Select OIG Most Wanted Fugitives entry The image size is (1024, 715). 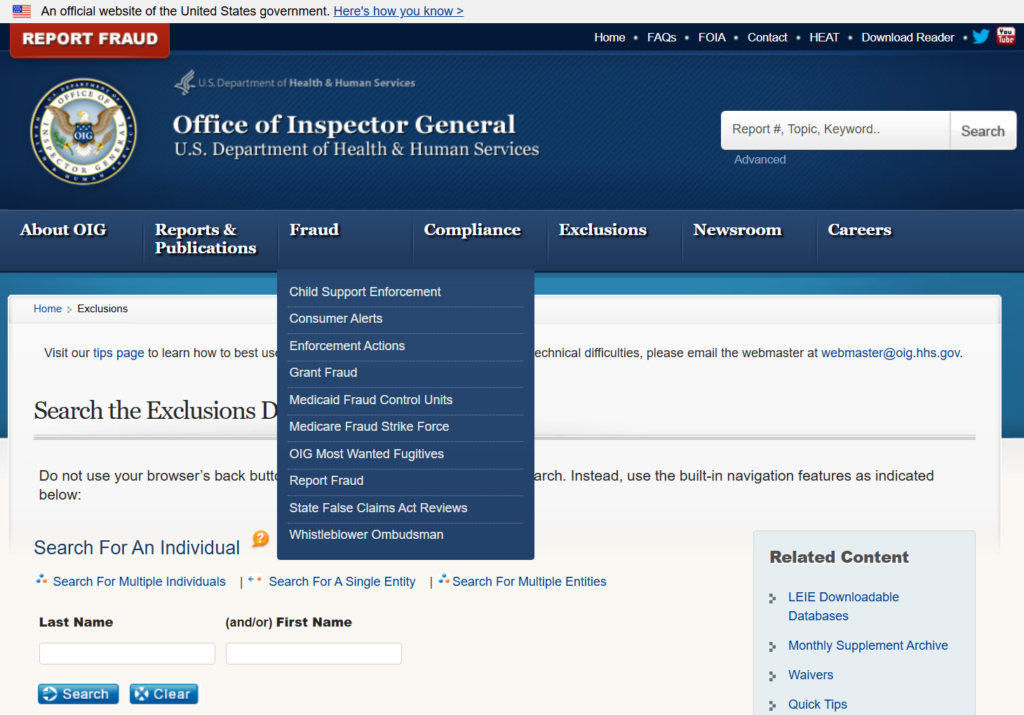click(366, 454)
